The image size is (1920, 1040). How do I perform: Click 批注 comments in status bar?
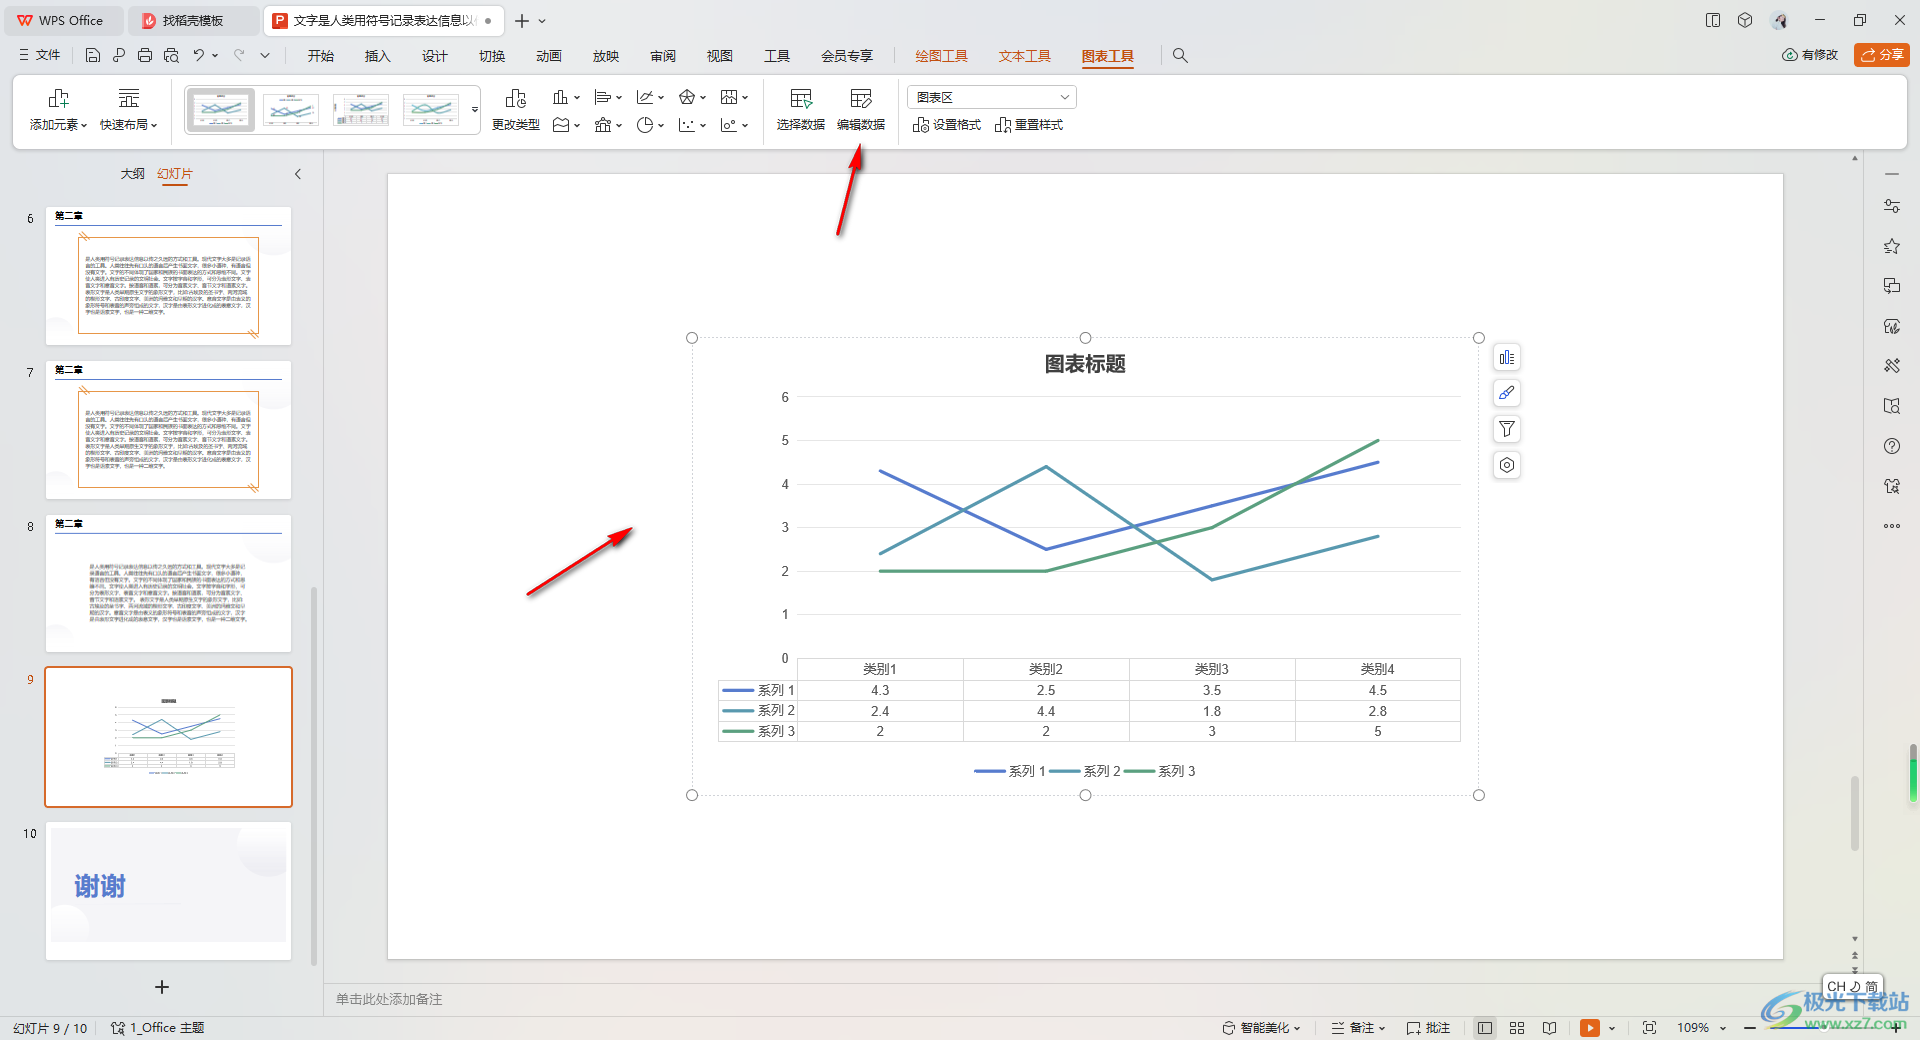pyautogui.click(x=1428, y=1028)
